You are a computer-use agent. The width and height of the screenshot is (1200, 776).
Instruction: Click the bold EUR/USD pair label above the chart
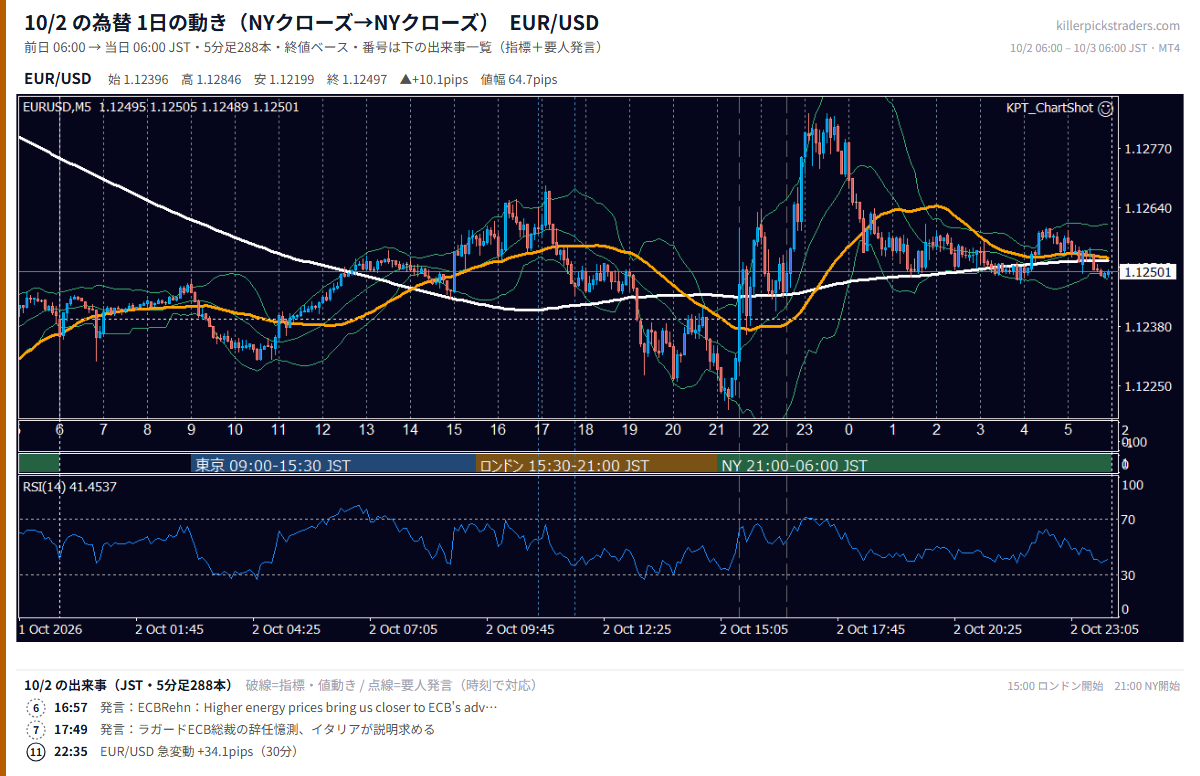pyautogui.click(x=57, y=78)
